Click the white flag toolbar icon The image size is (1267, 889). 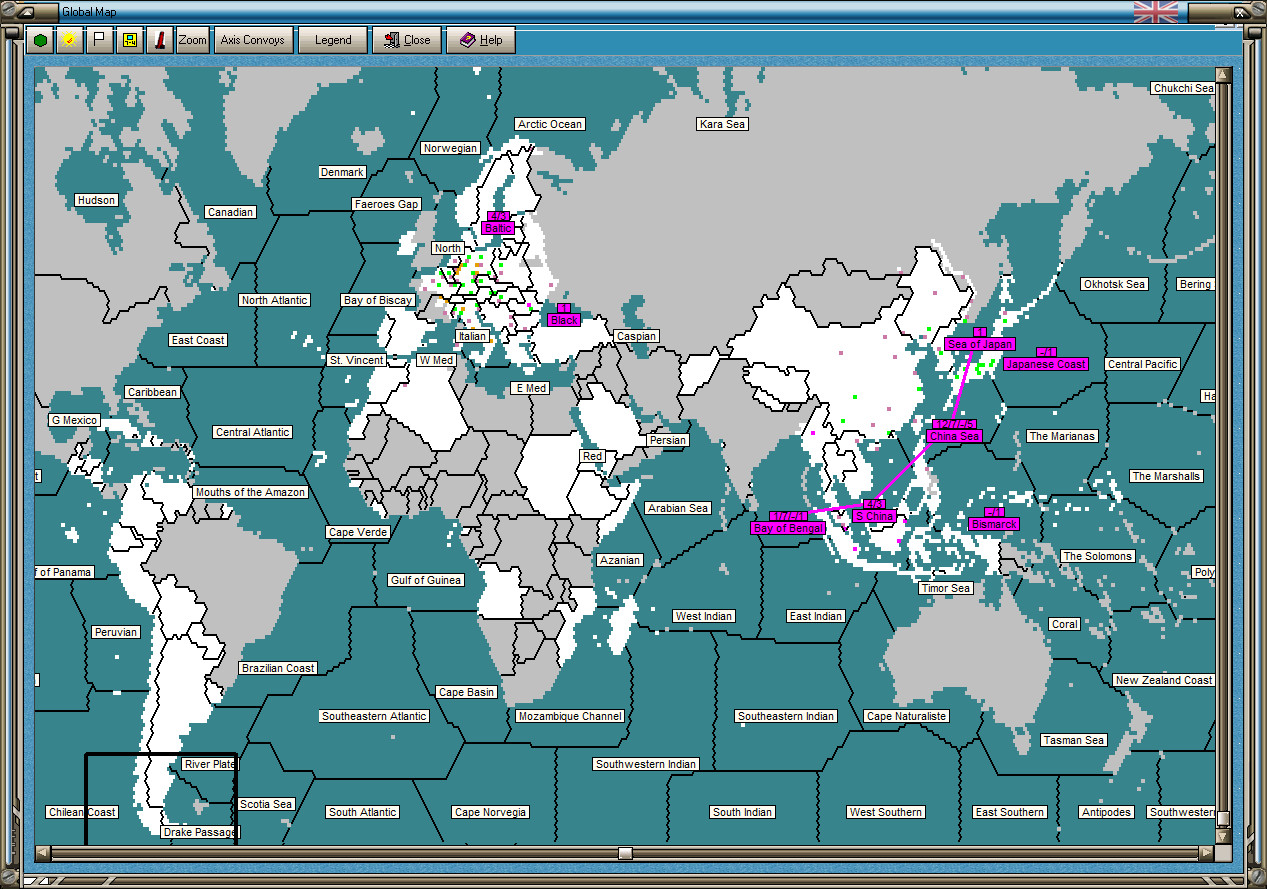tap(99, 40)
